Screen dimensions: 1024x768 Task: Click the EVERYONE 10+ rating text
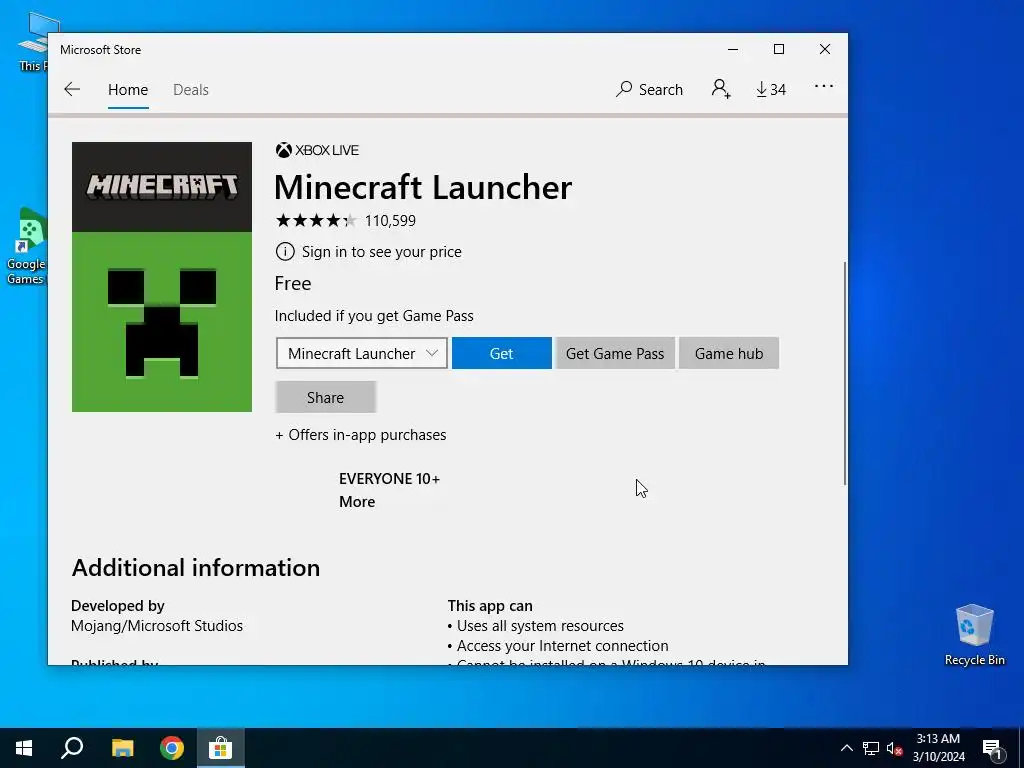(389, 479)
